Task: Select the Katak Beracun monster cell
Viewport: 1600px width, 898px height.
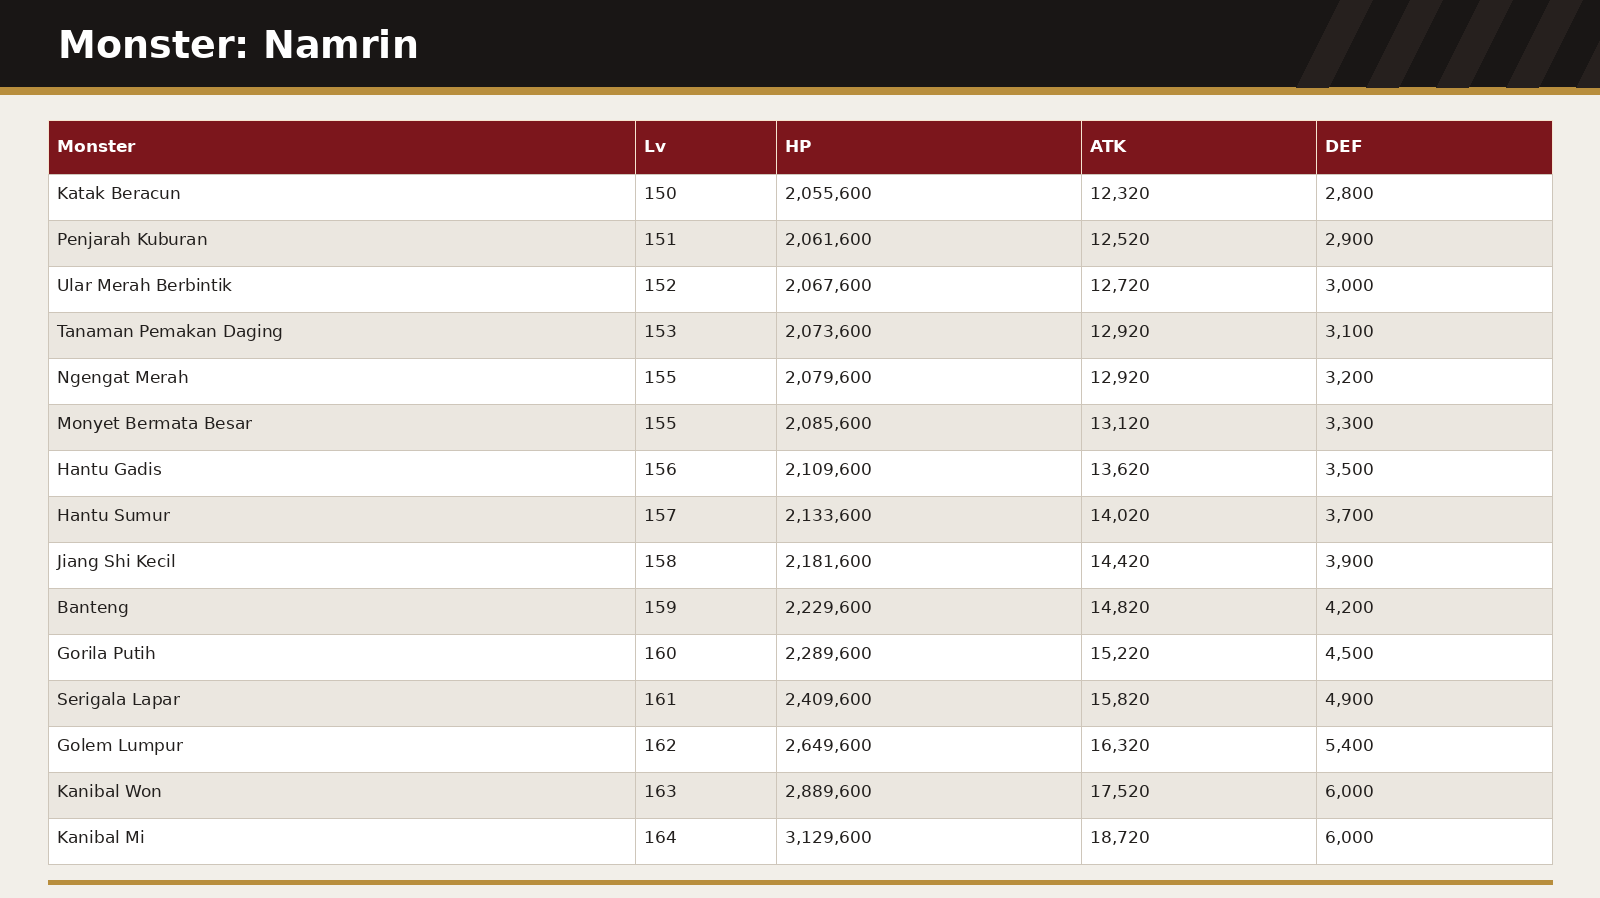Action: [x=342, y=197]
